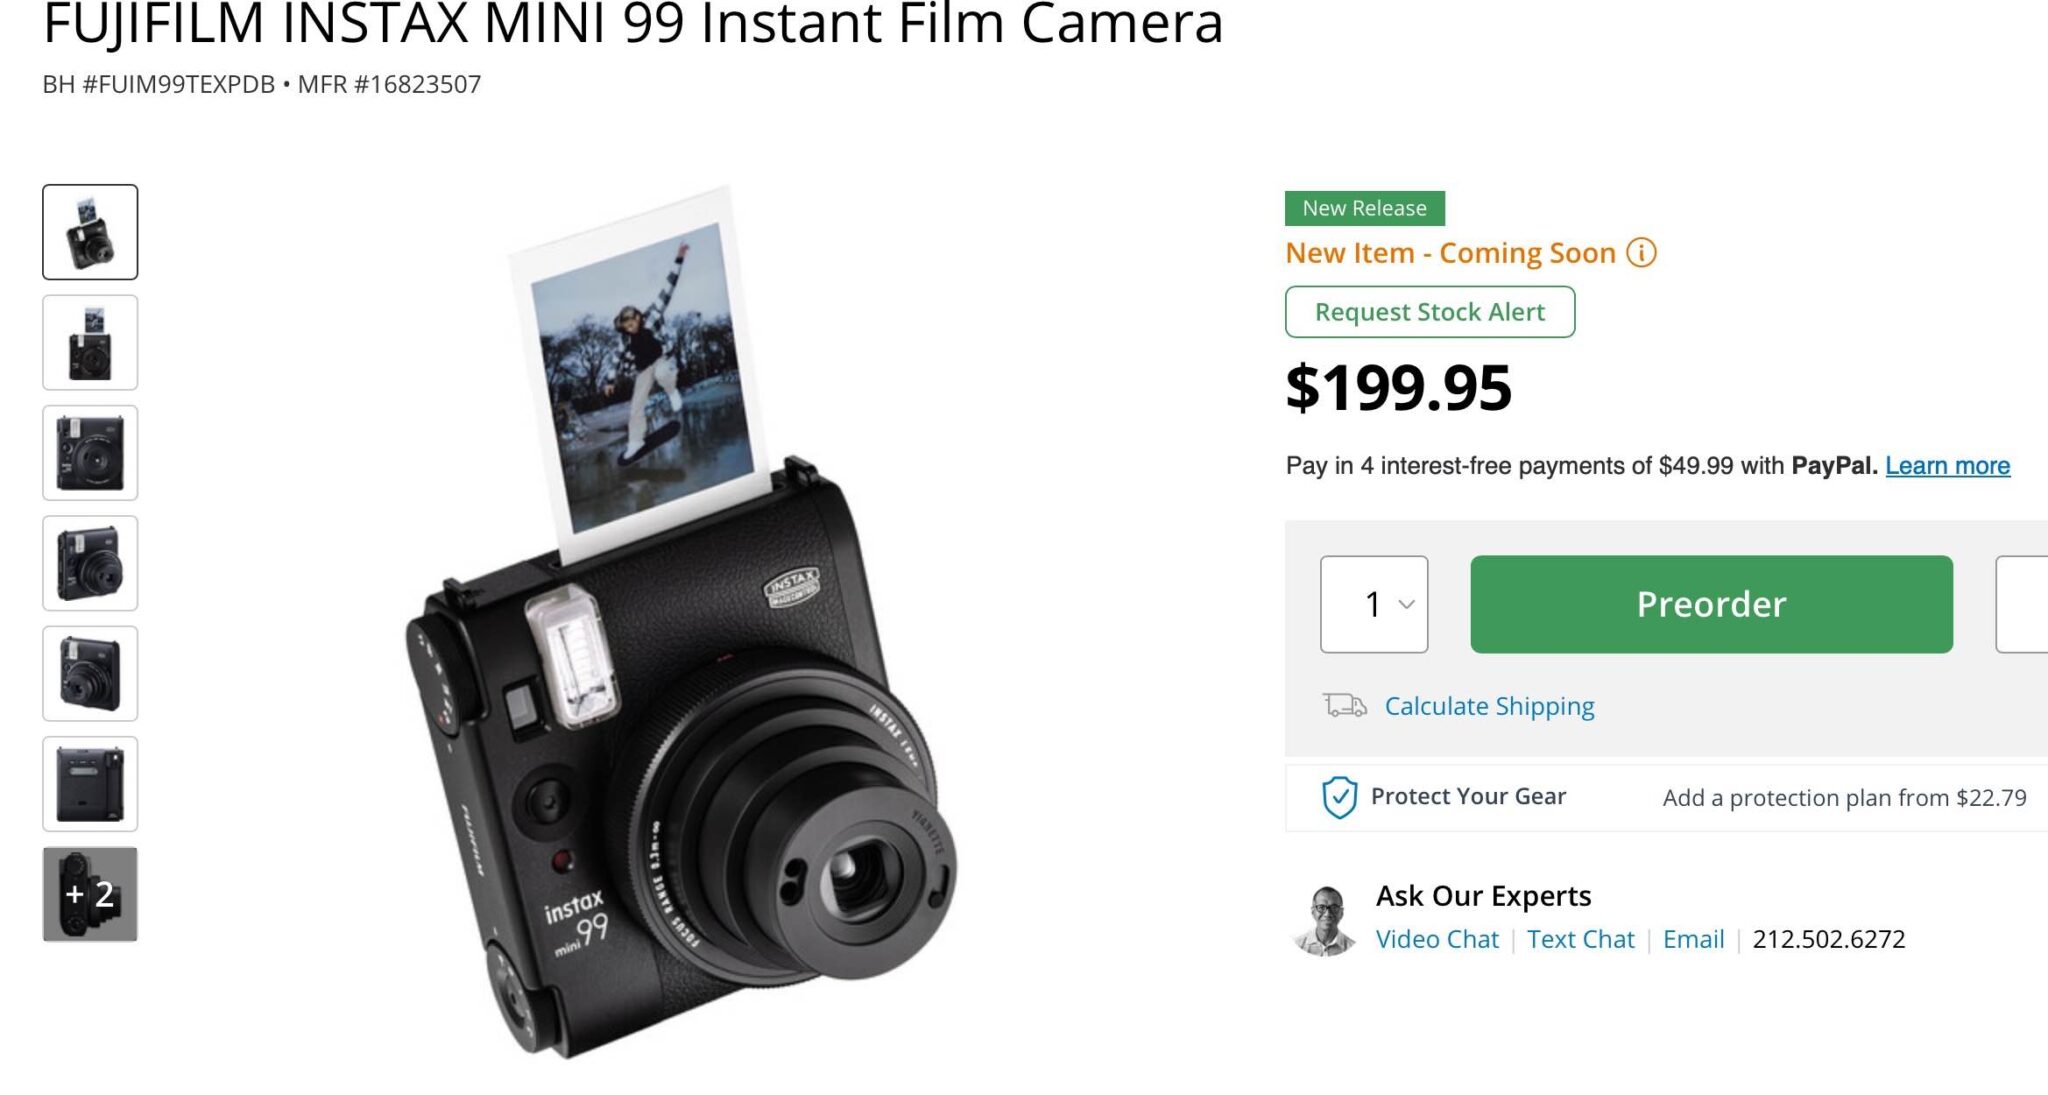Select the third product thumbnail
This screenshot has width=2048, height=1095.
point(90,453)
